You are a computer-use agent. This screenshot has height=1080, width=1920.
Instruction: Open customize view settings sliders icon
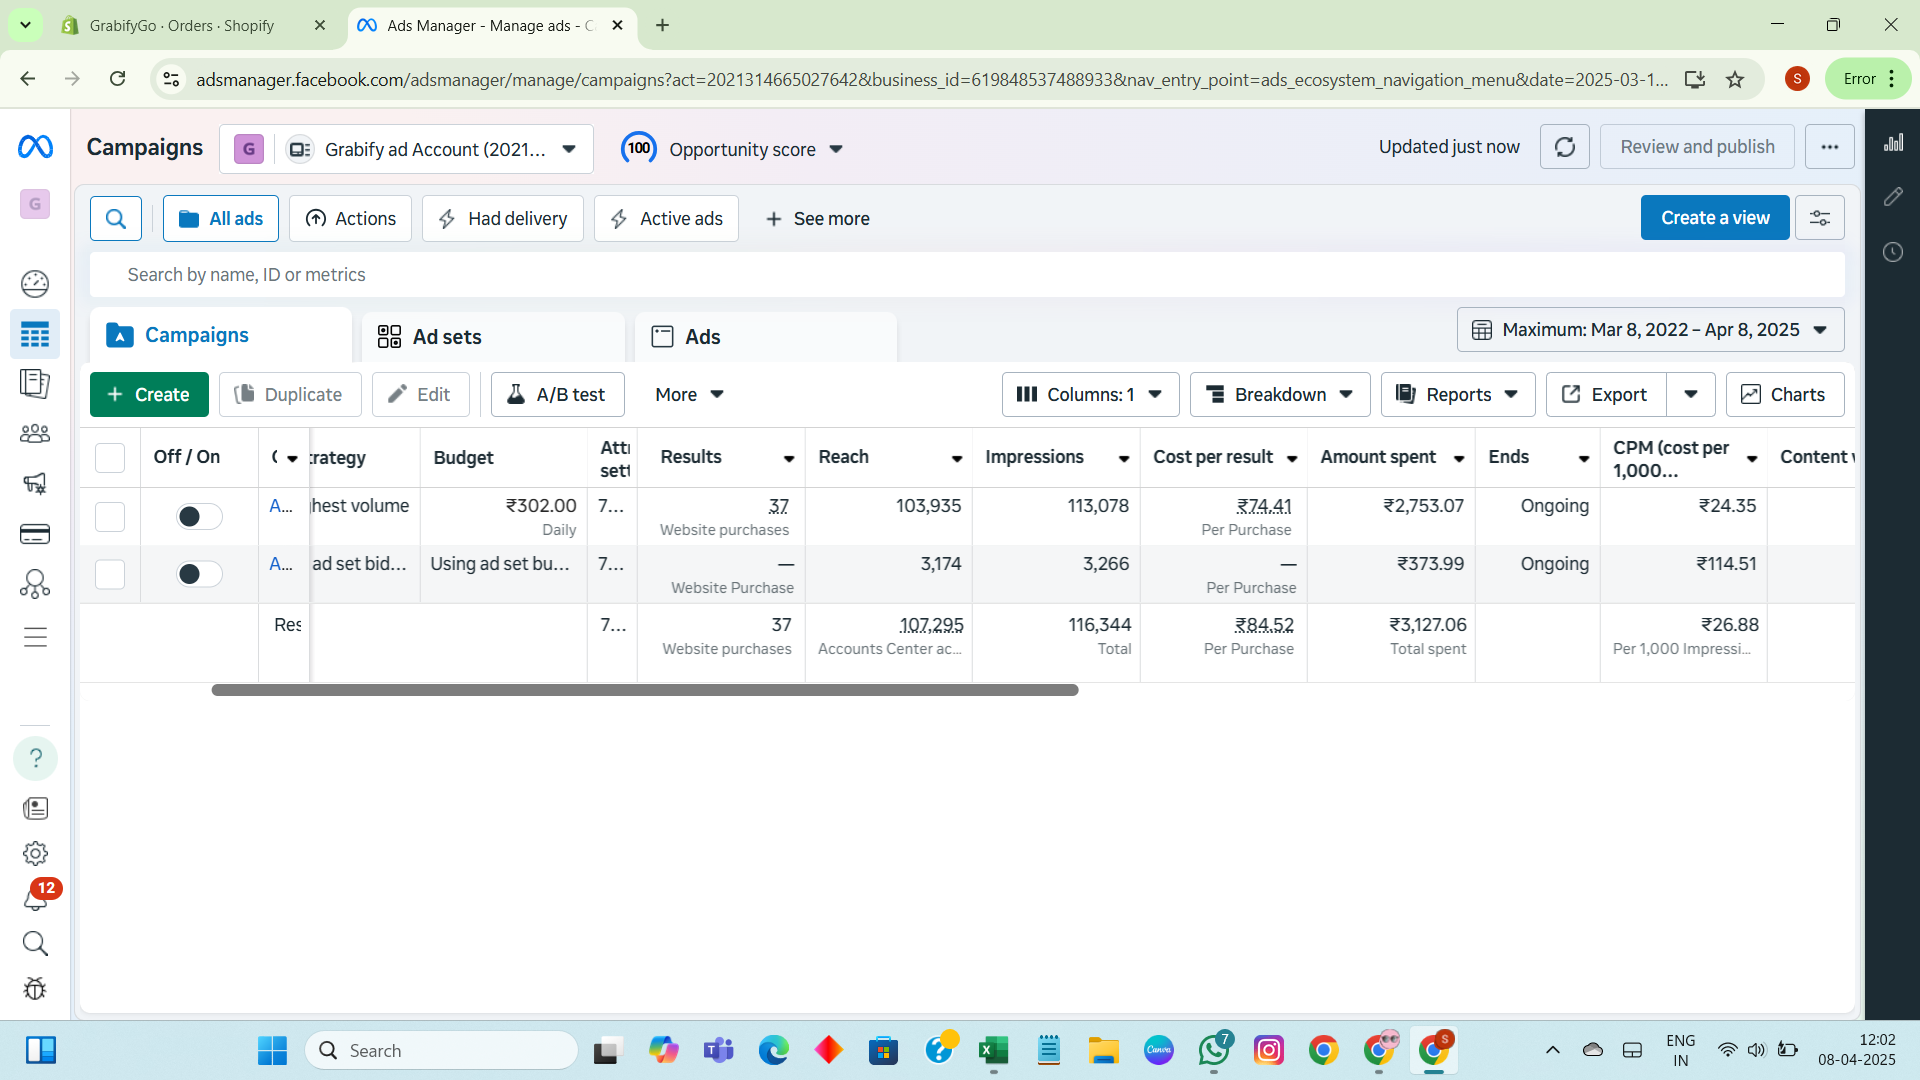[1820, 218]
